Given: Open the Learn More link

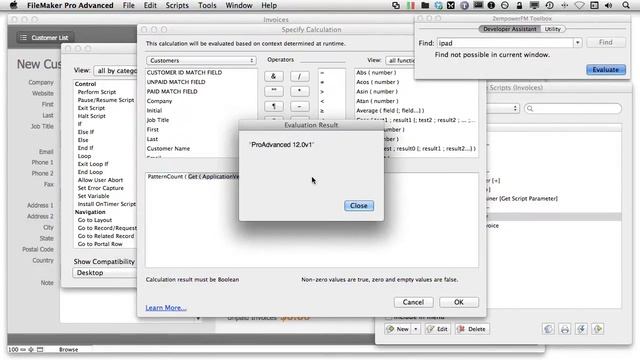Looking at the screenshot, I should coord(166,308).
